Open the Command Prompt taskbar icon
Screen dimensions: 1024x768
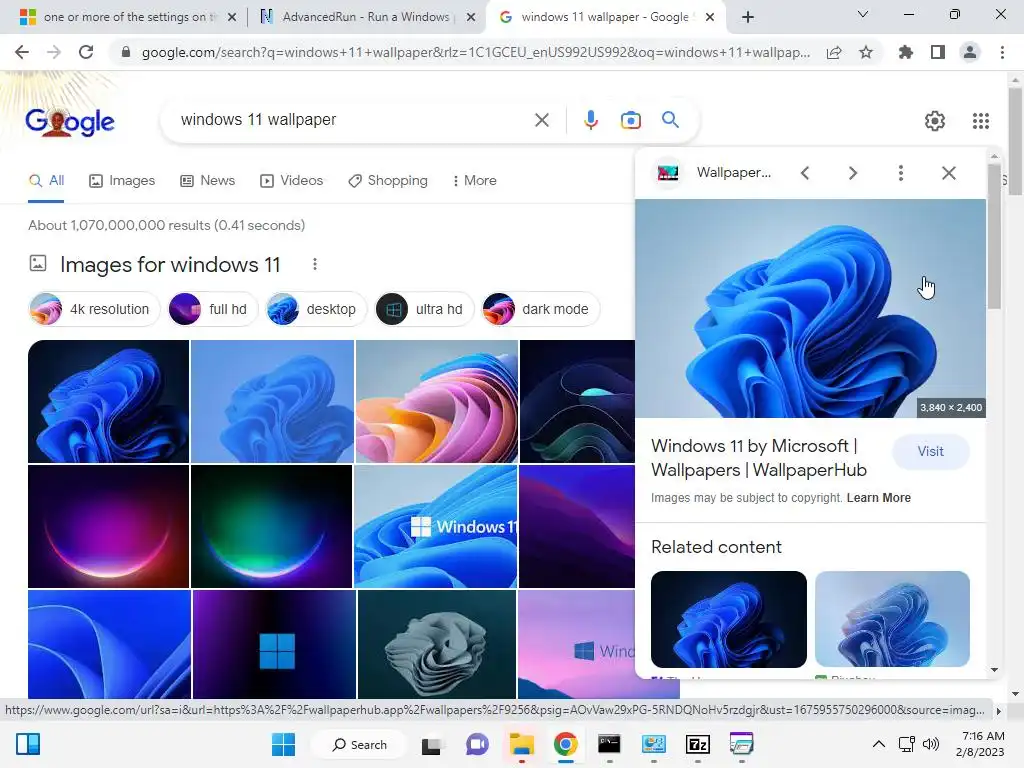tap(609, 744)
